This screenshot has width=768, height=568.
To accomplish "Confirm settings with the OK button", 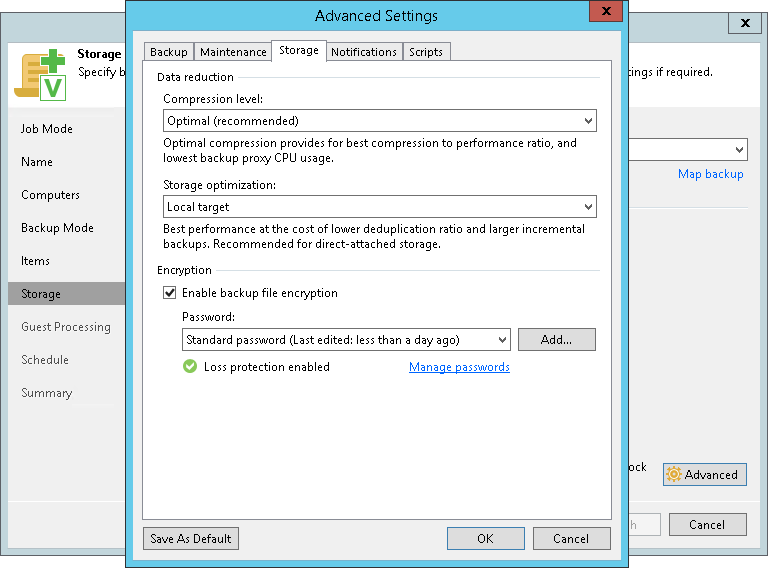I will pos(485,538).
